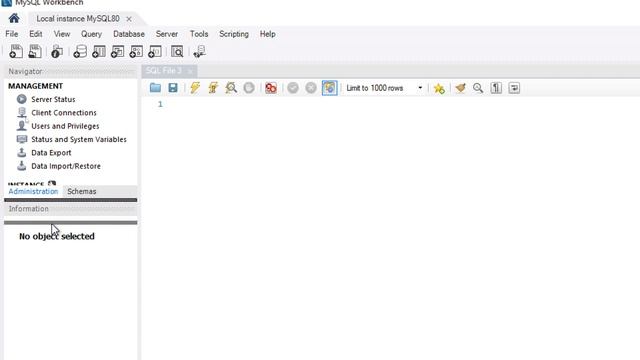Open Client Connections

point(64,113)
